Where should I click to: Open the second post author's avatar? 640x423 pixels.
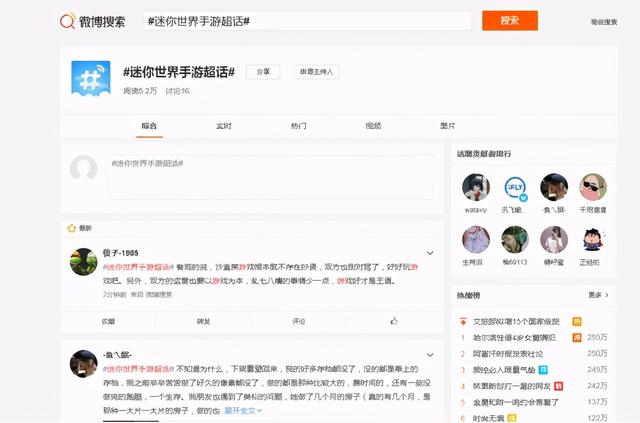click(x=84, y=363)
